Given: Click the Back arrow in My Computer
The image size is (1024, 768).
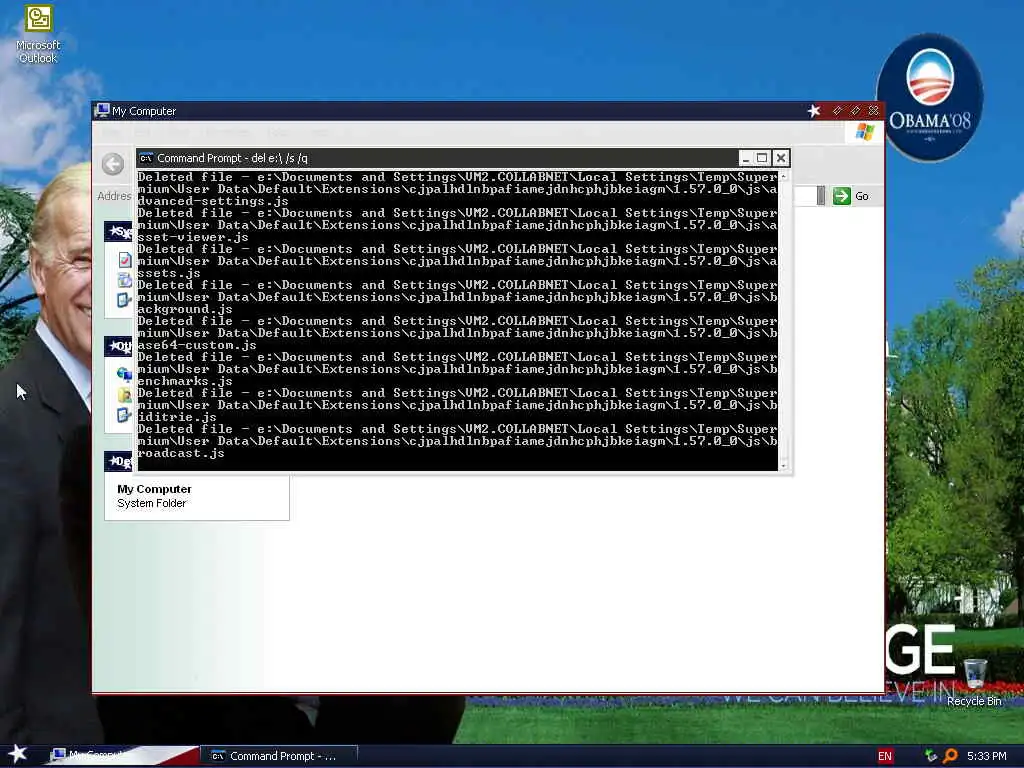Looking at the screenshot, I should [113, 164].
